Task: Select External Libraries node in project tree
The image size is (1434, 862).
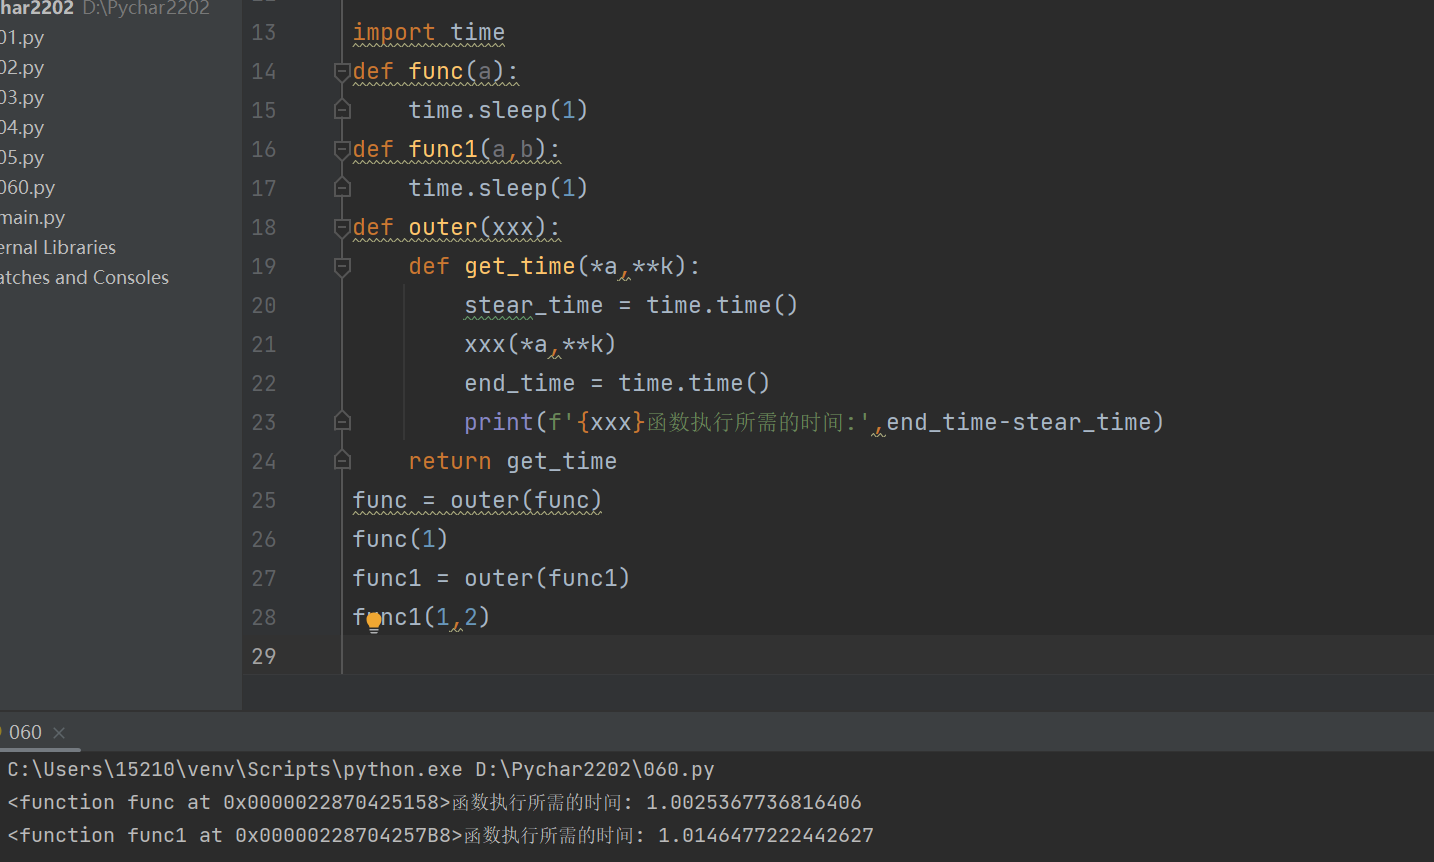Action: [x=58, y=248]
